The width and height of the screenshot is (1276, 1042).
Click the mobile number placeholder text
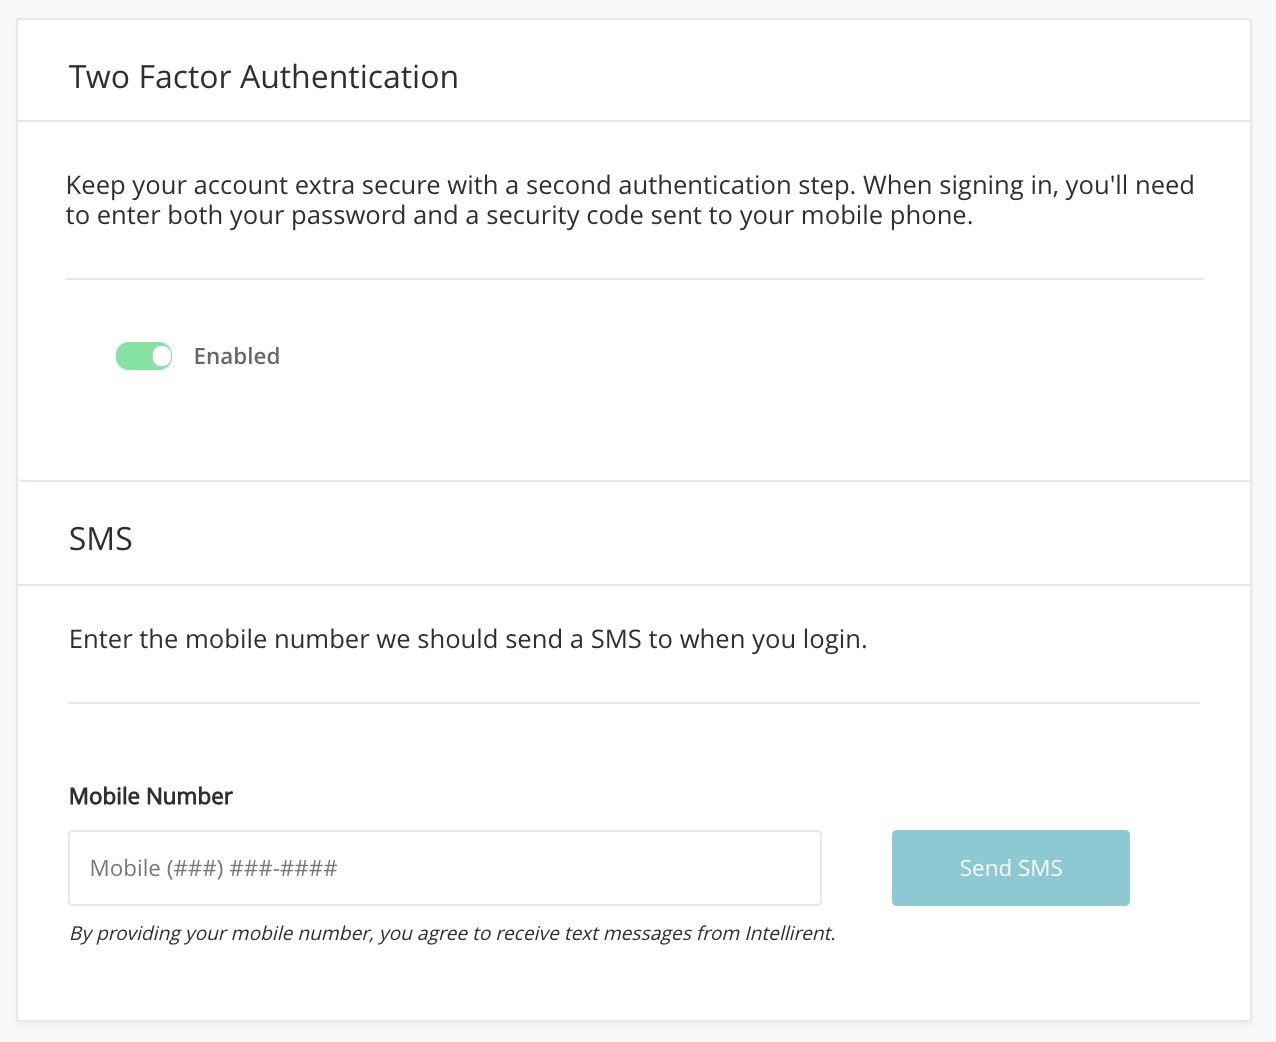click(x=213, y=868)
